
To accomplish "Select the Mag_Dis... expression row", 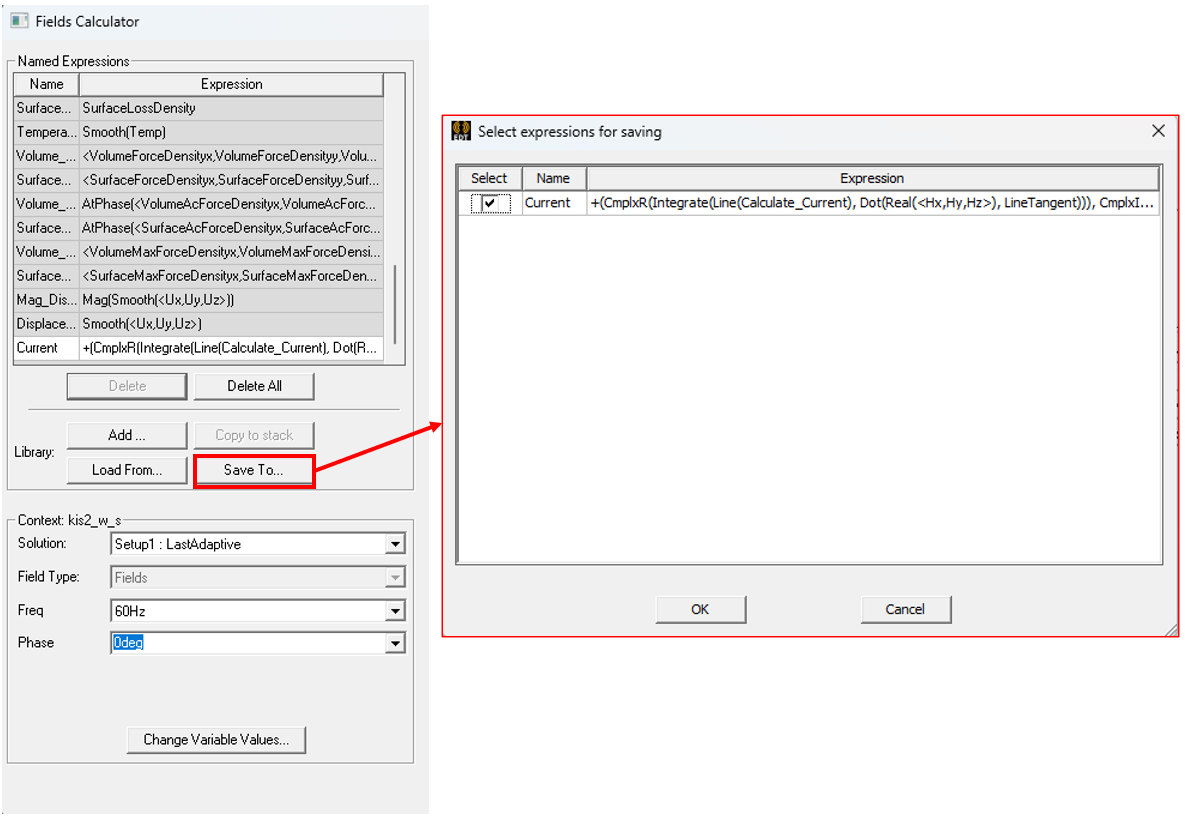I will coord(200,300).
